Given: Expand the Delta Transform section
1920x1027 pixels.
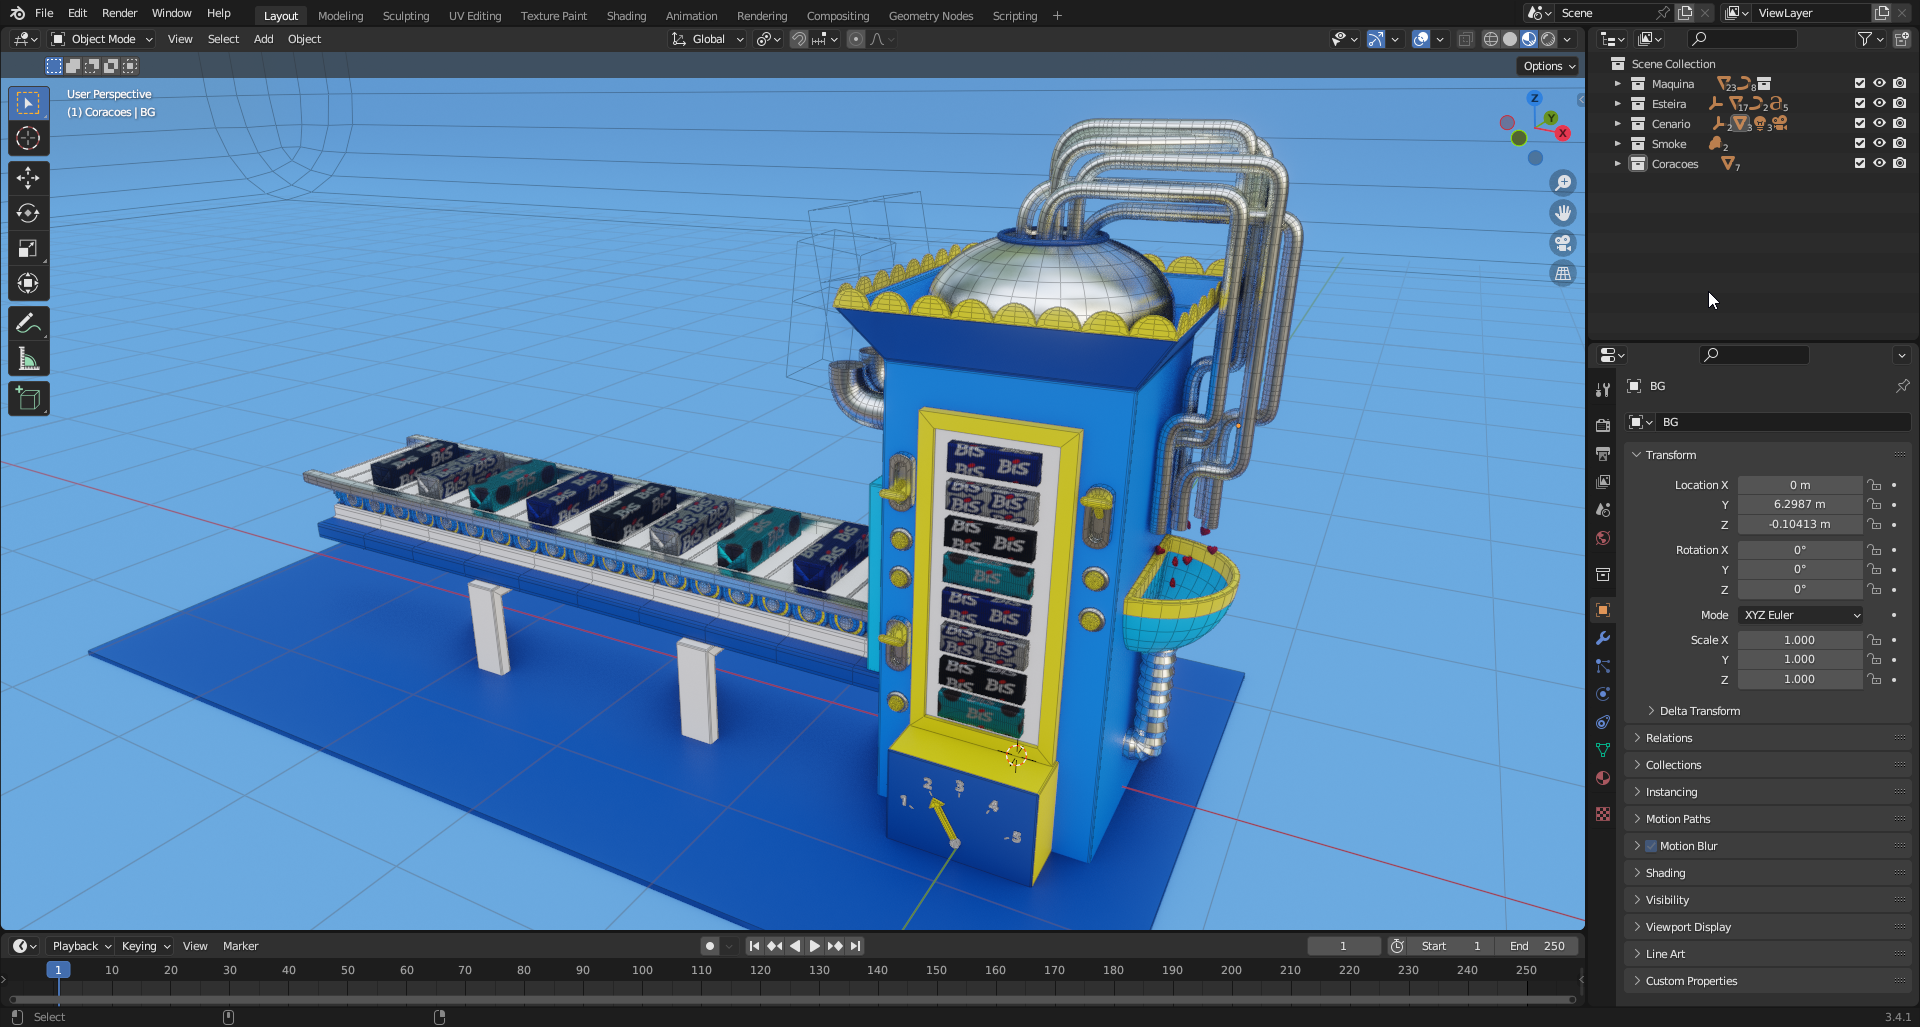Looking at the screenshot, I should [1699, 711].
